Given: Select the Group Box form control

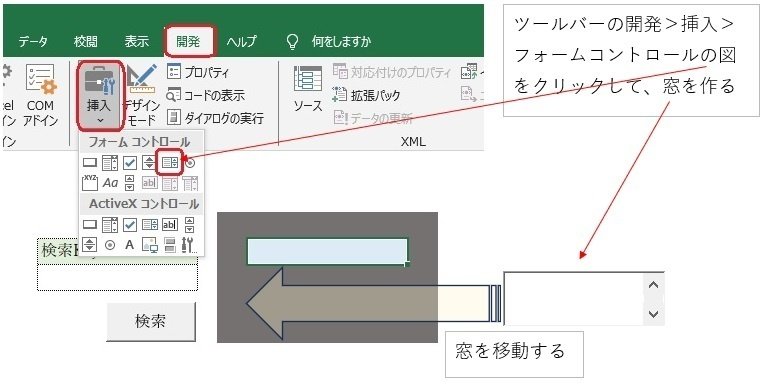Looking at the screenshot, I should (90, 183).
